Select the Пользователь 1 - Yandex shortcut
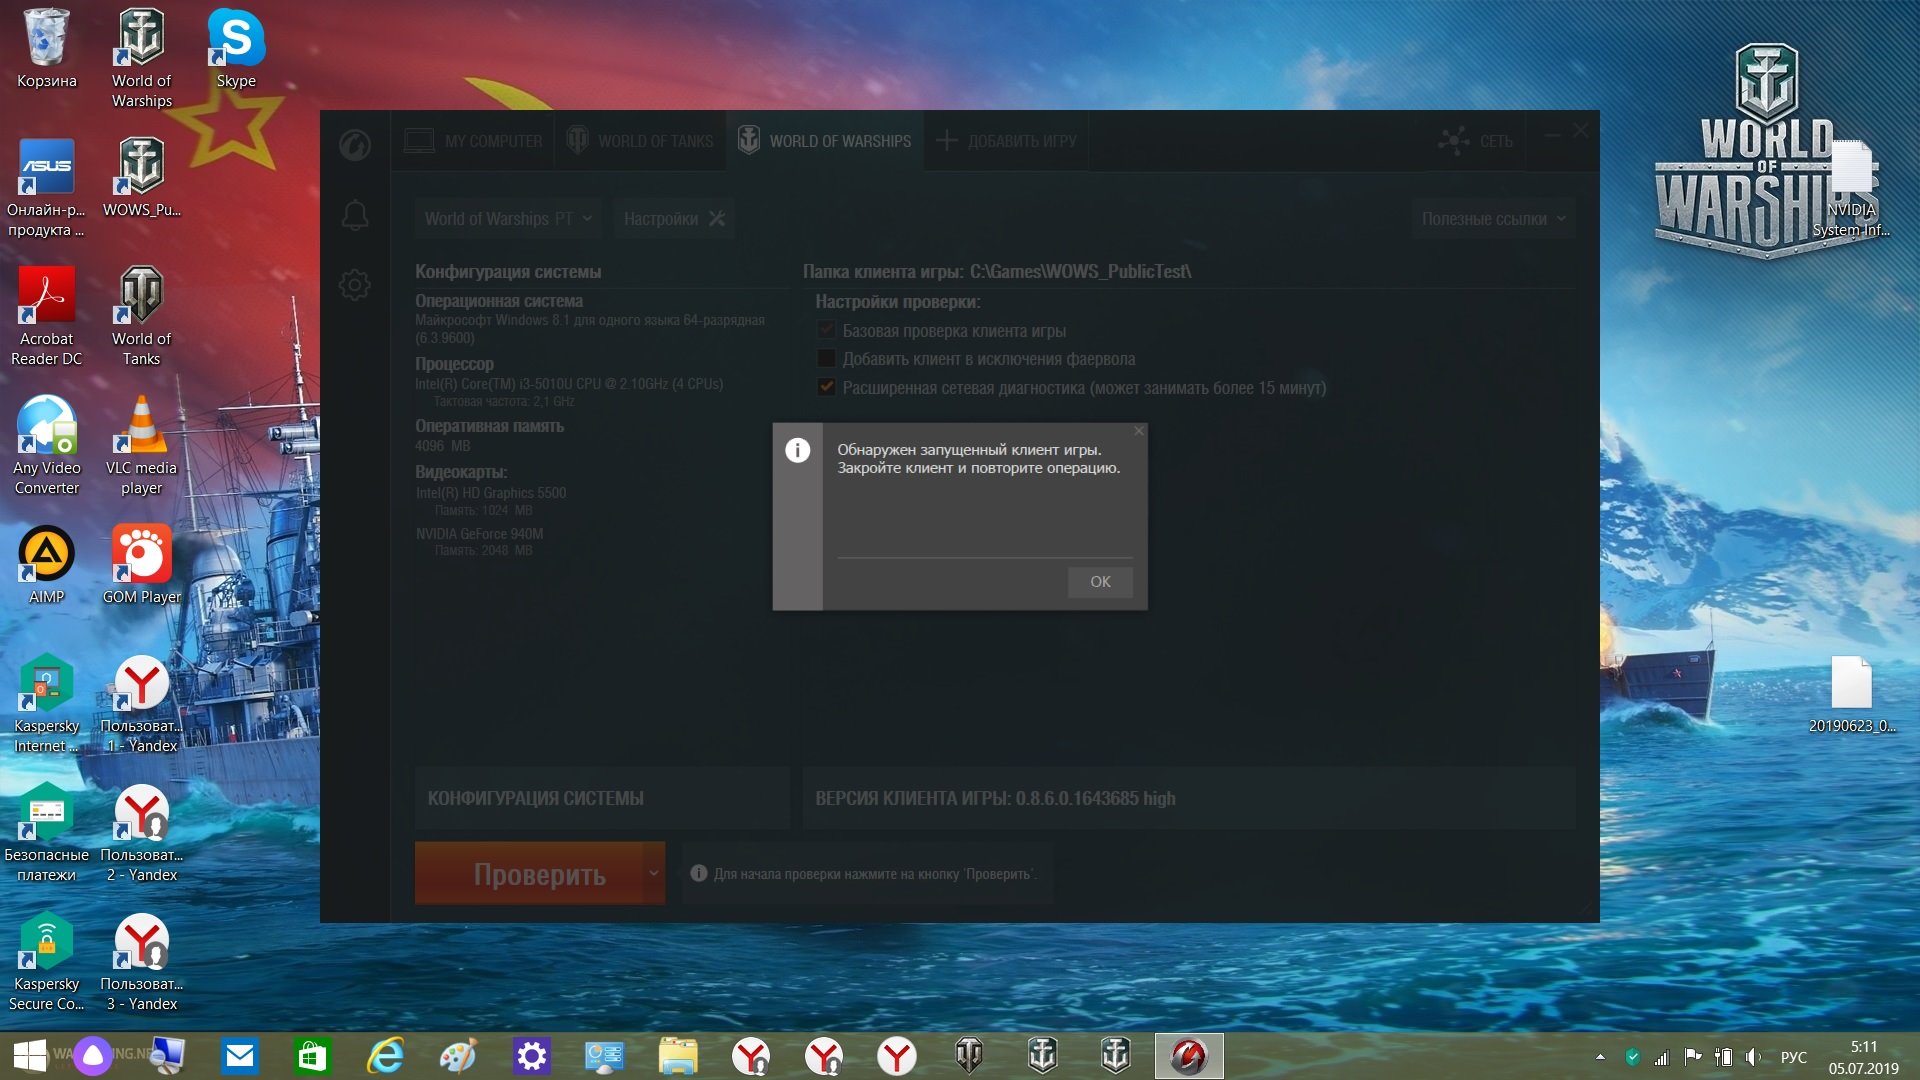This screenshot has width=1920, height=1080. pyautogui.click(x=141, y=704)
